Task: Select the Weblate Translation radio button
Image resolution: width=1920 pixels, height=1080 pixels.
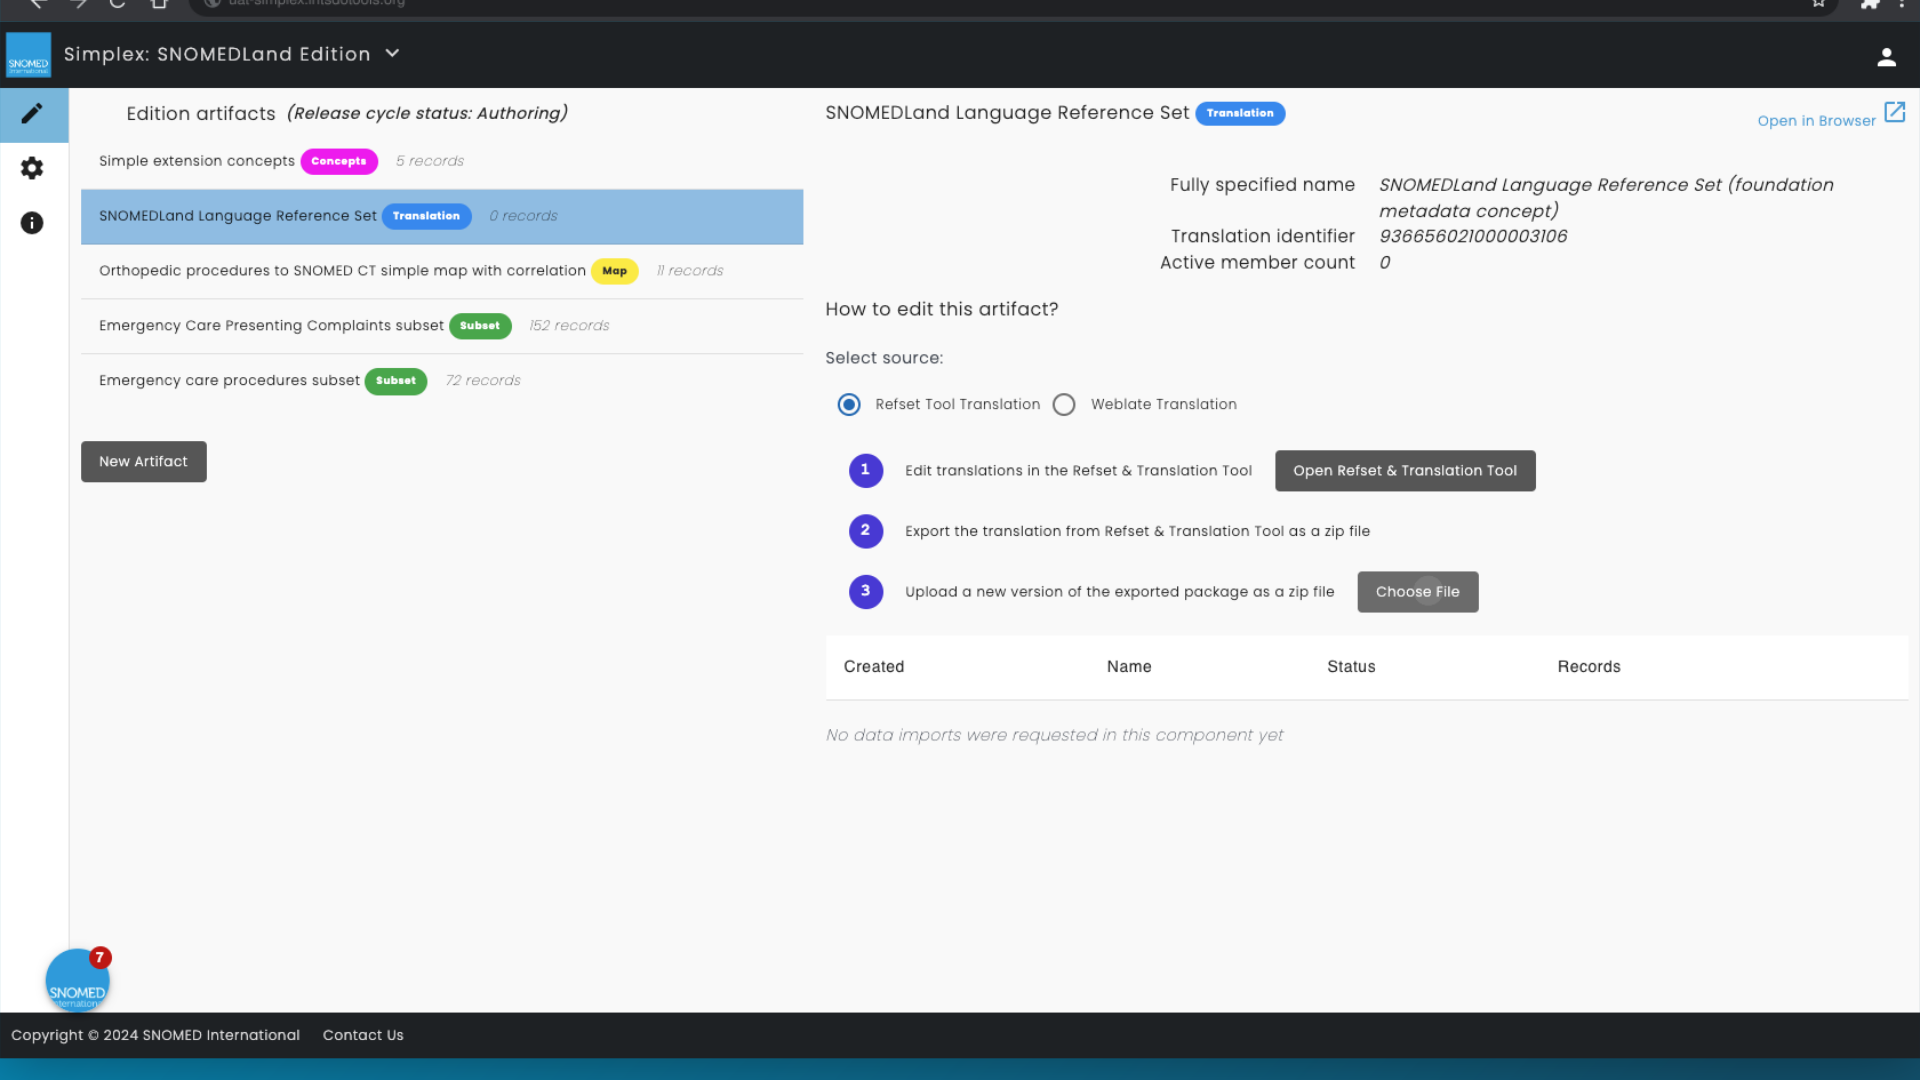Action: click(x=1064, y=404)
